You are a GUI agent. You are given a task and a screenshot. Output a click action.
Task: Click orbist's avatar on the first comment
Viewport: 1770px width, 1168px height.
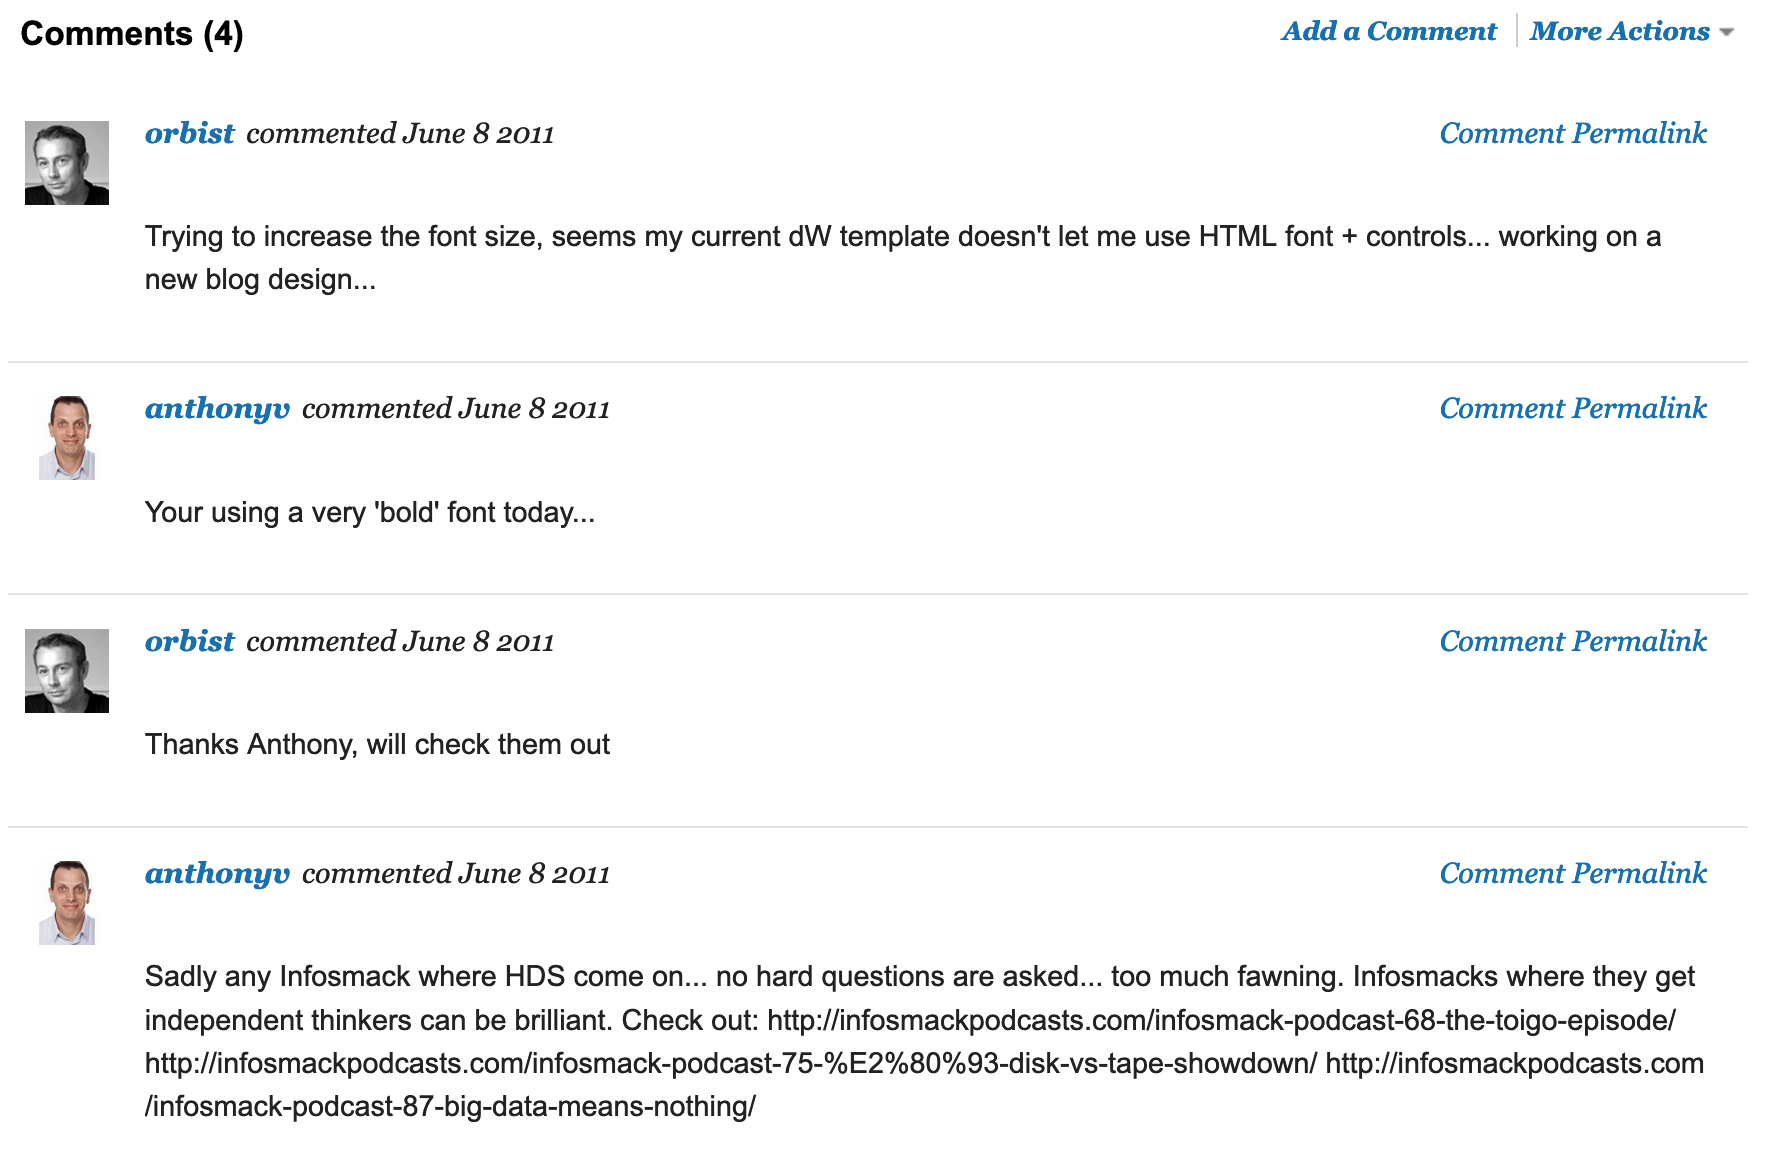(x=67, y=163)
